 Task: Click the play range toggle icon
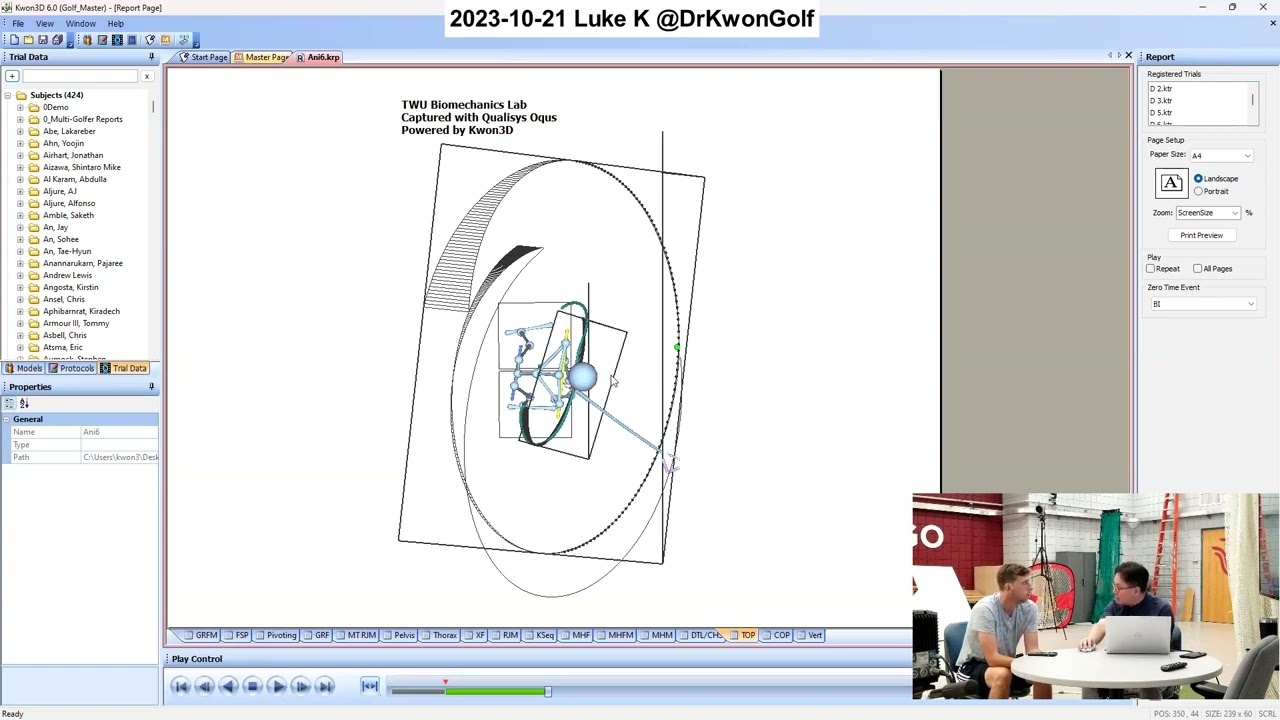point(370,686)
